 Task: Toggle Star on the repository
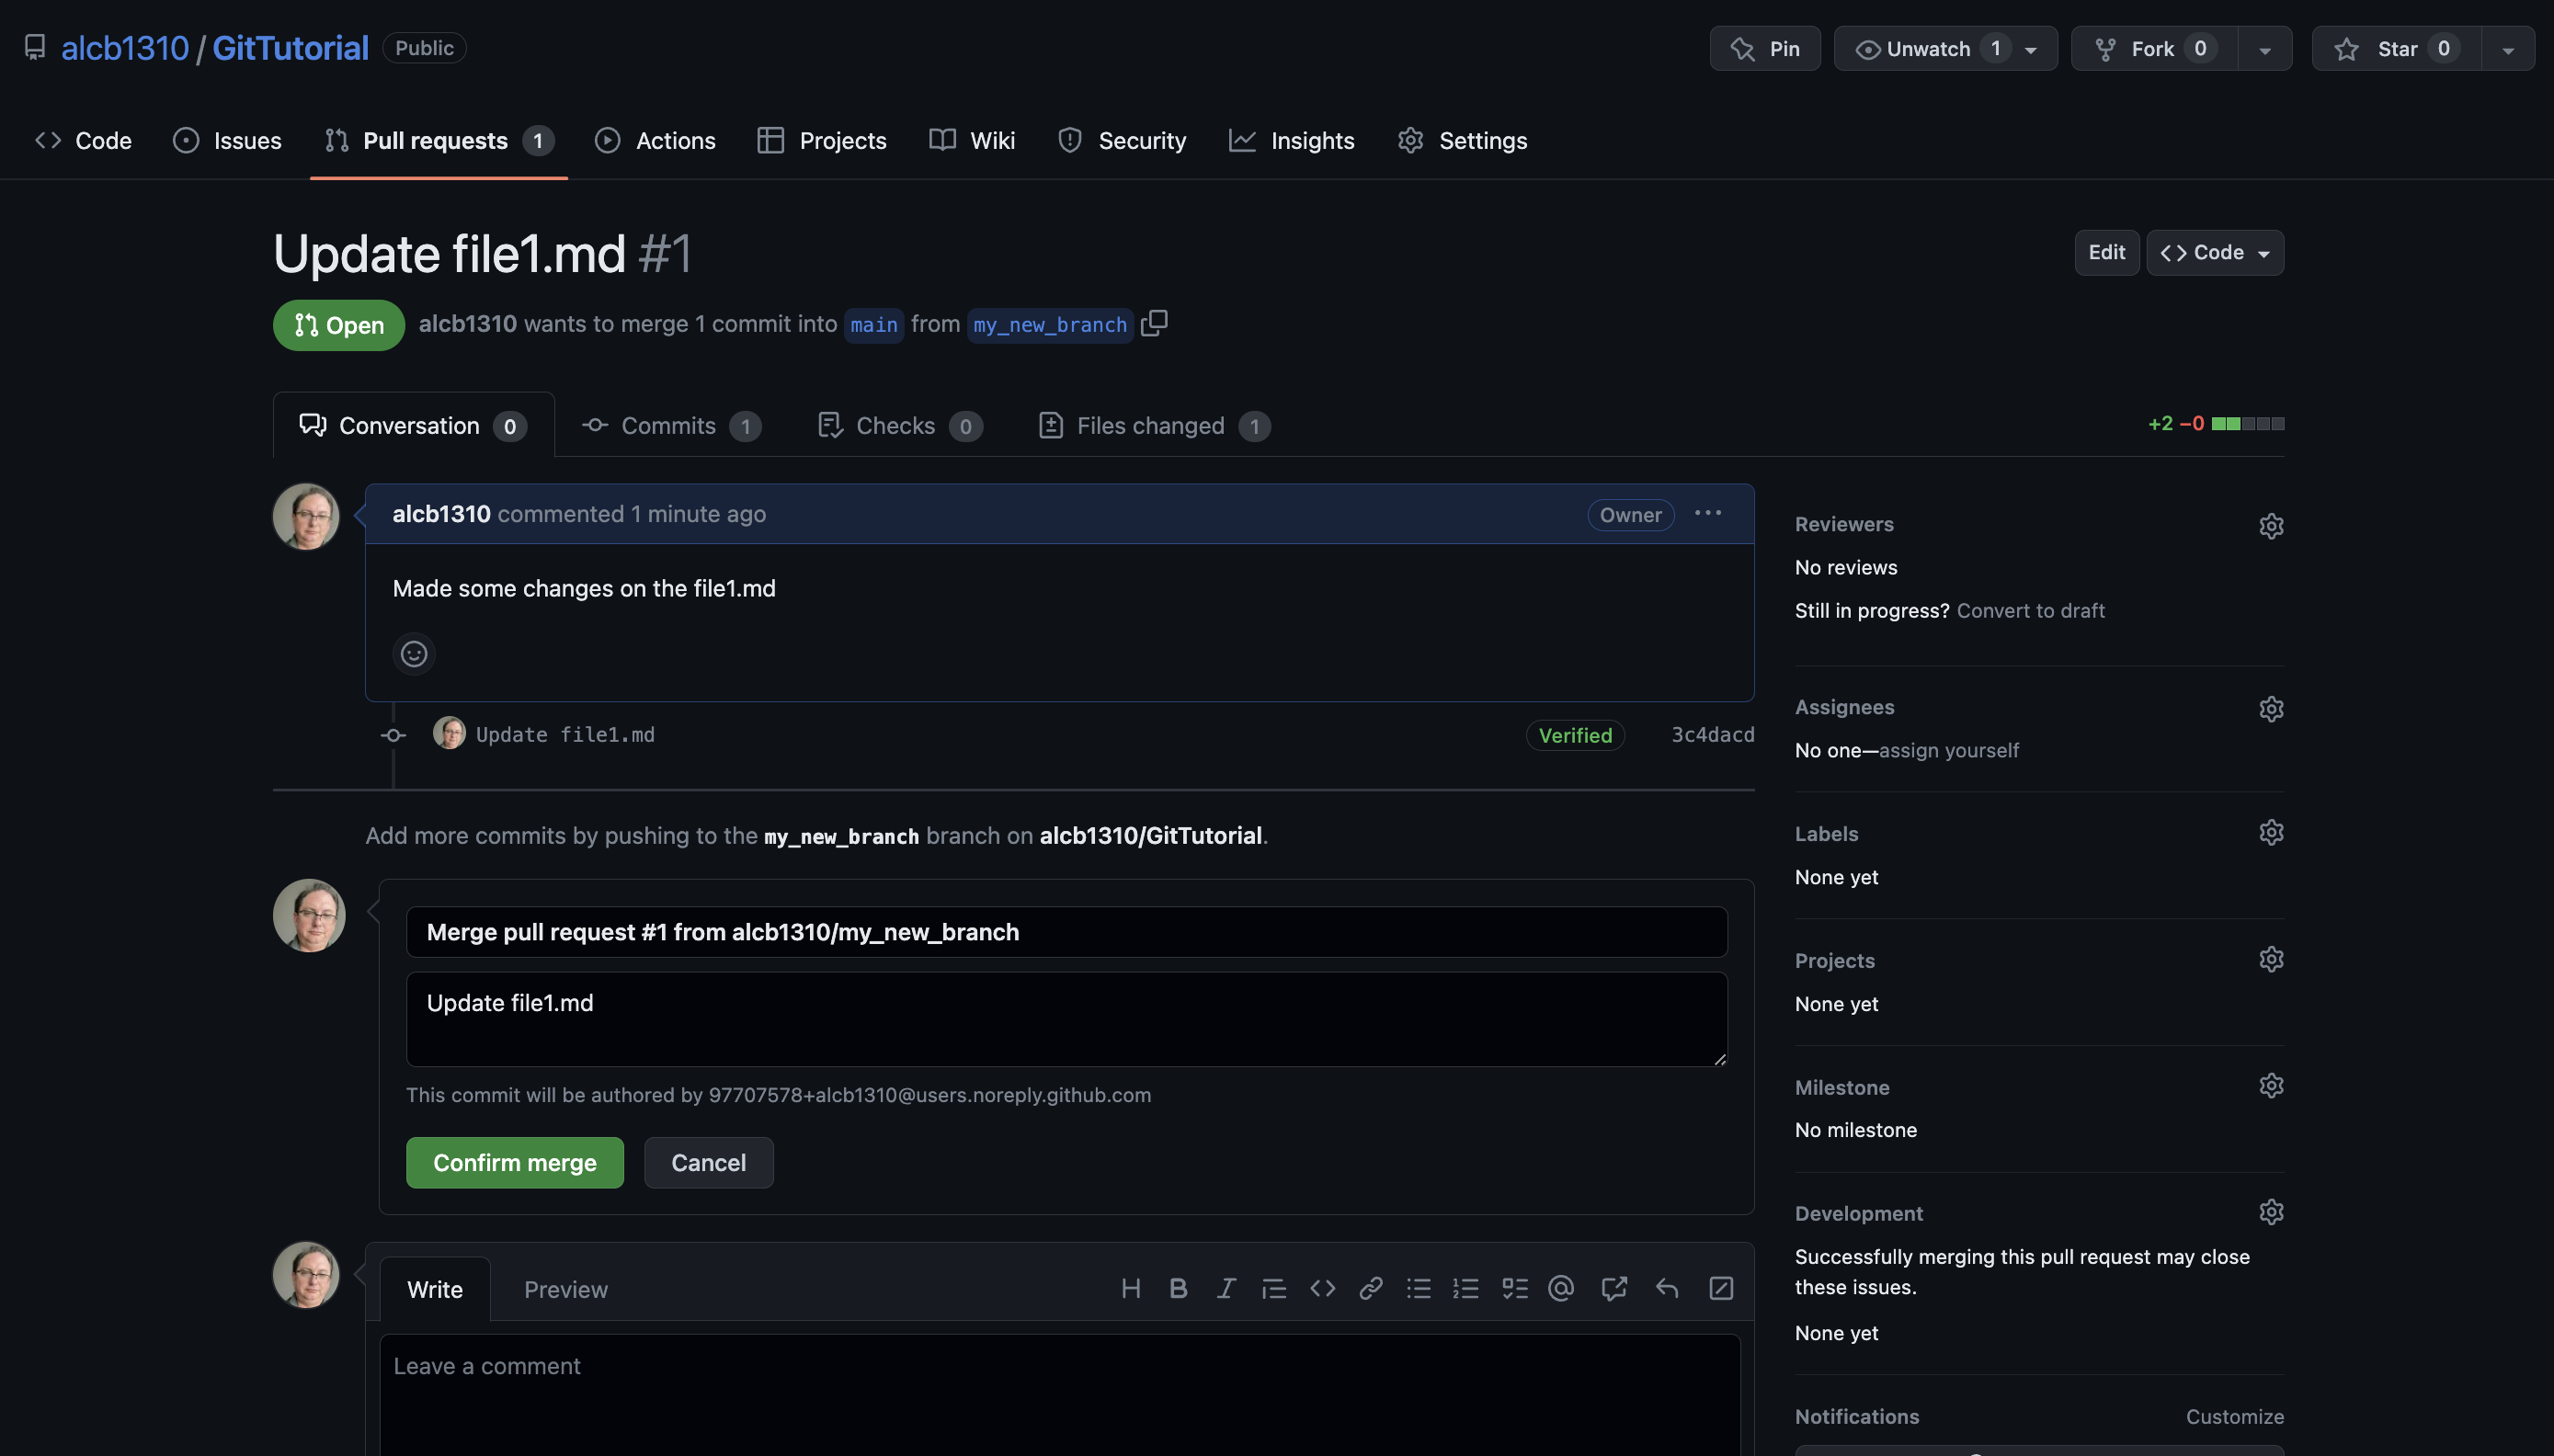[2396, 49]
